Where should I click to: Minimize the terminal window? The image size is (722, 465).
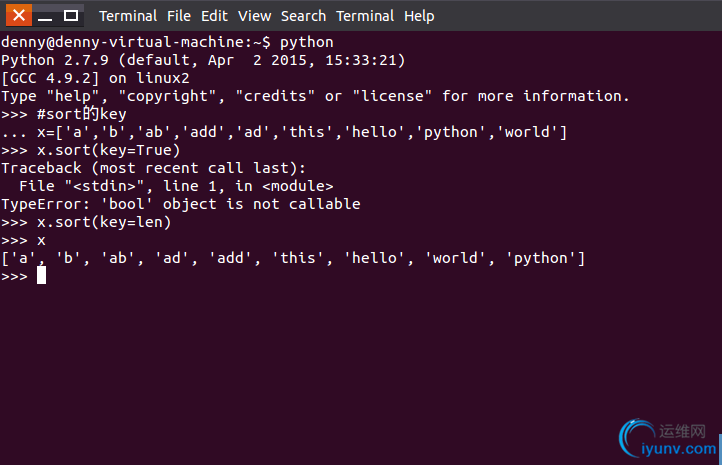45,16
